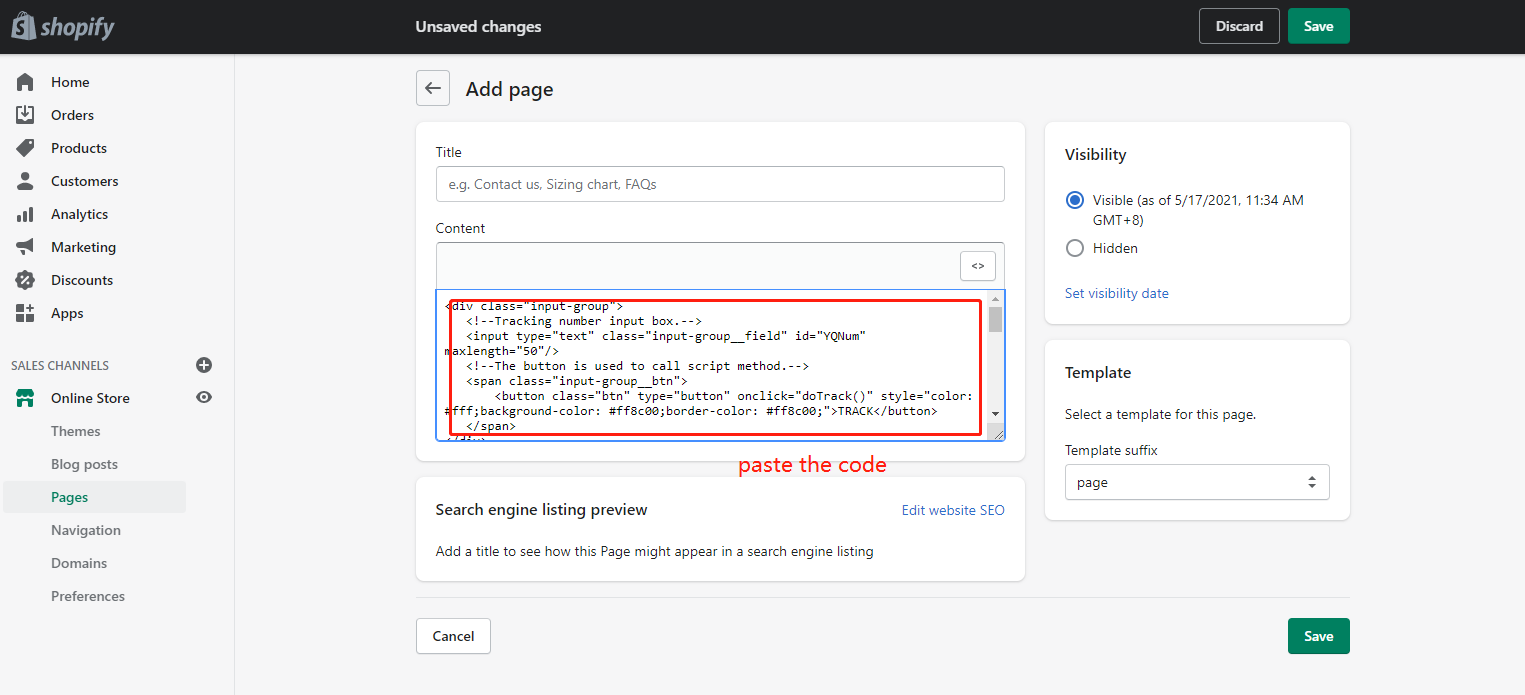Click the Cancel button

(x=453, y=636)
